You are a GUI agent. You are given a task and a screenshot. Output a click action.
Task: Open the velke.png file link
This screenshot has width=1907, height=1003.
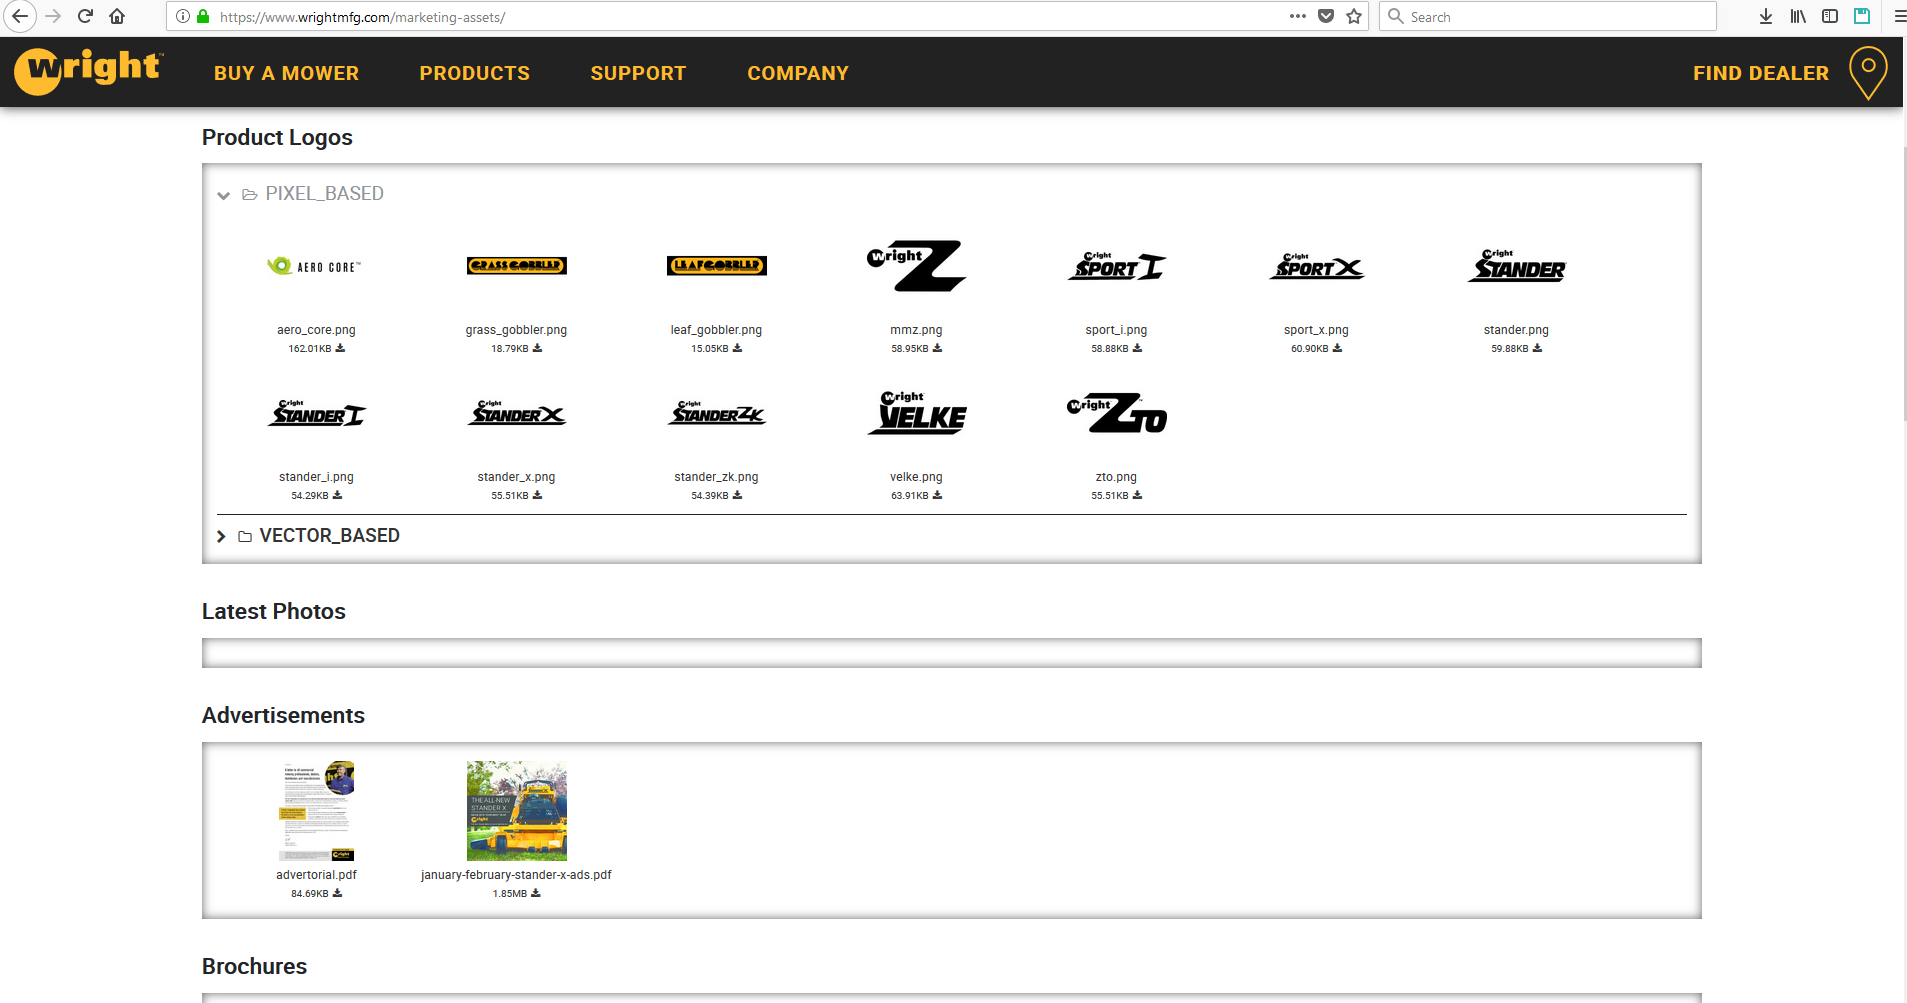916,477
